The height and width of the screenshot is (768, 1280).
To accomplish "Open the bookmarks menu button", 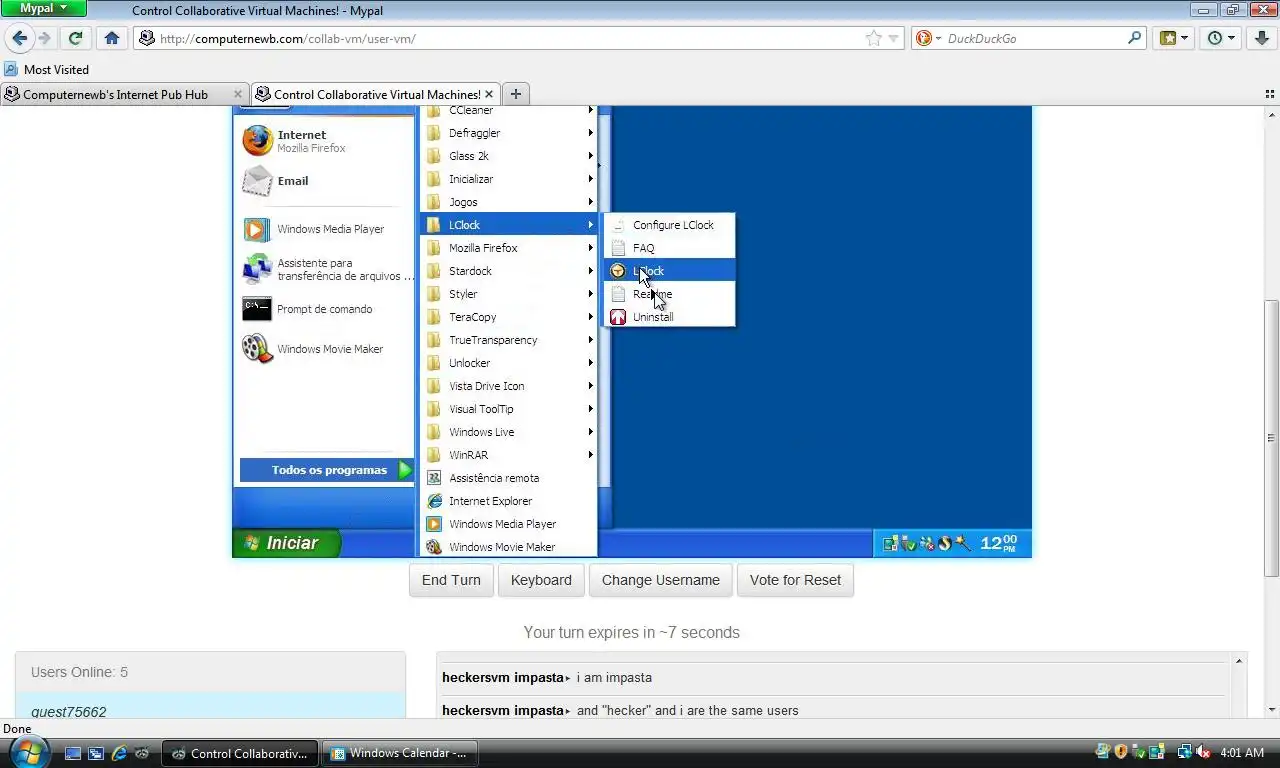I will click(x=1174, y=38).
